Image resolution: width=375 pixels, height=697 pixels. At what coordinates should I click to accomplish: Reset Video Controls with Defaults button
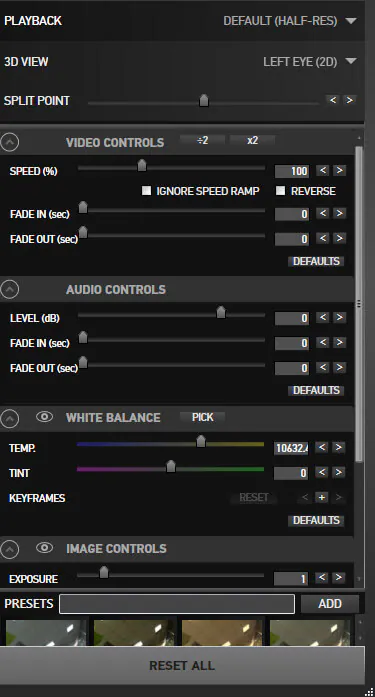click(316, 261)
